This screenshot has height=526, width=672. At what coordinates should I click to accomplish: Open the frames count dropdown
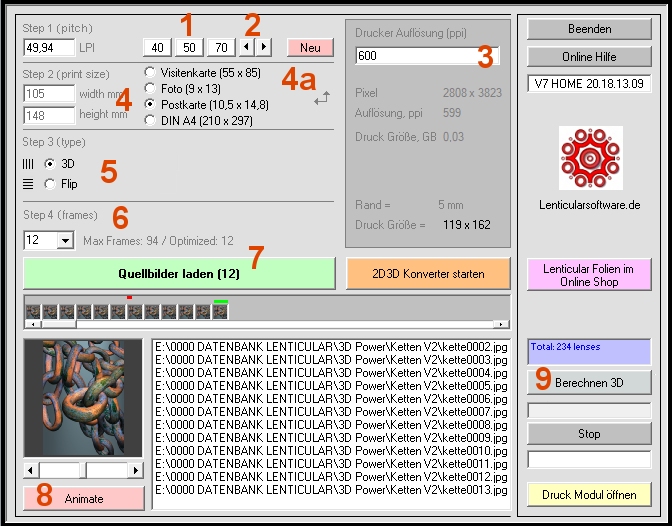click(x=65, y=240)
